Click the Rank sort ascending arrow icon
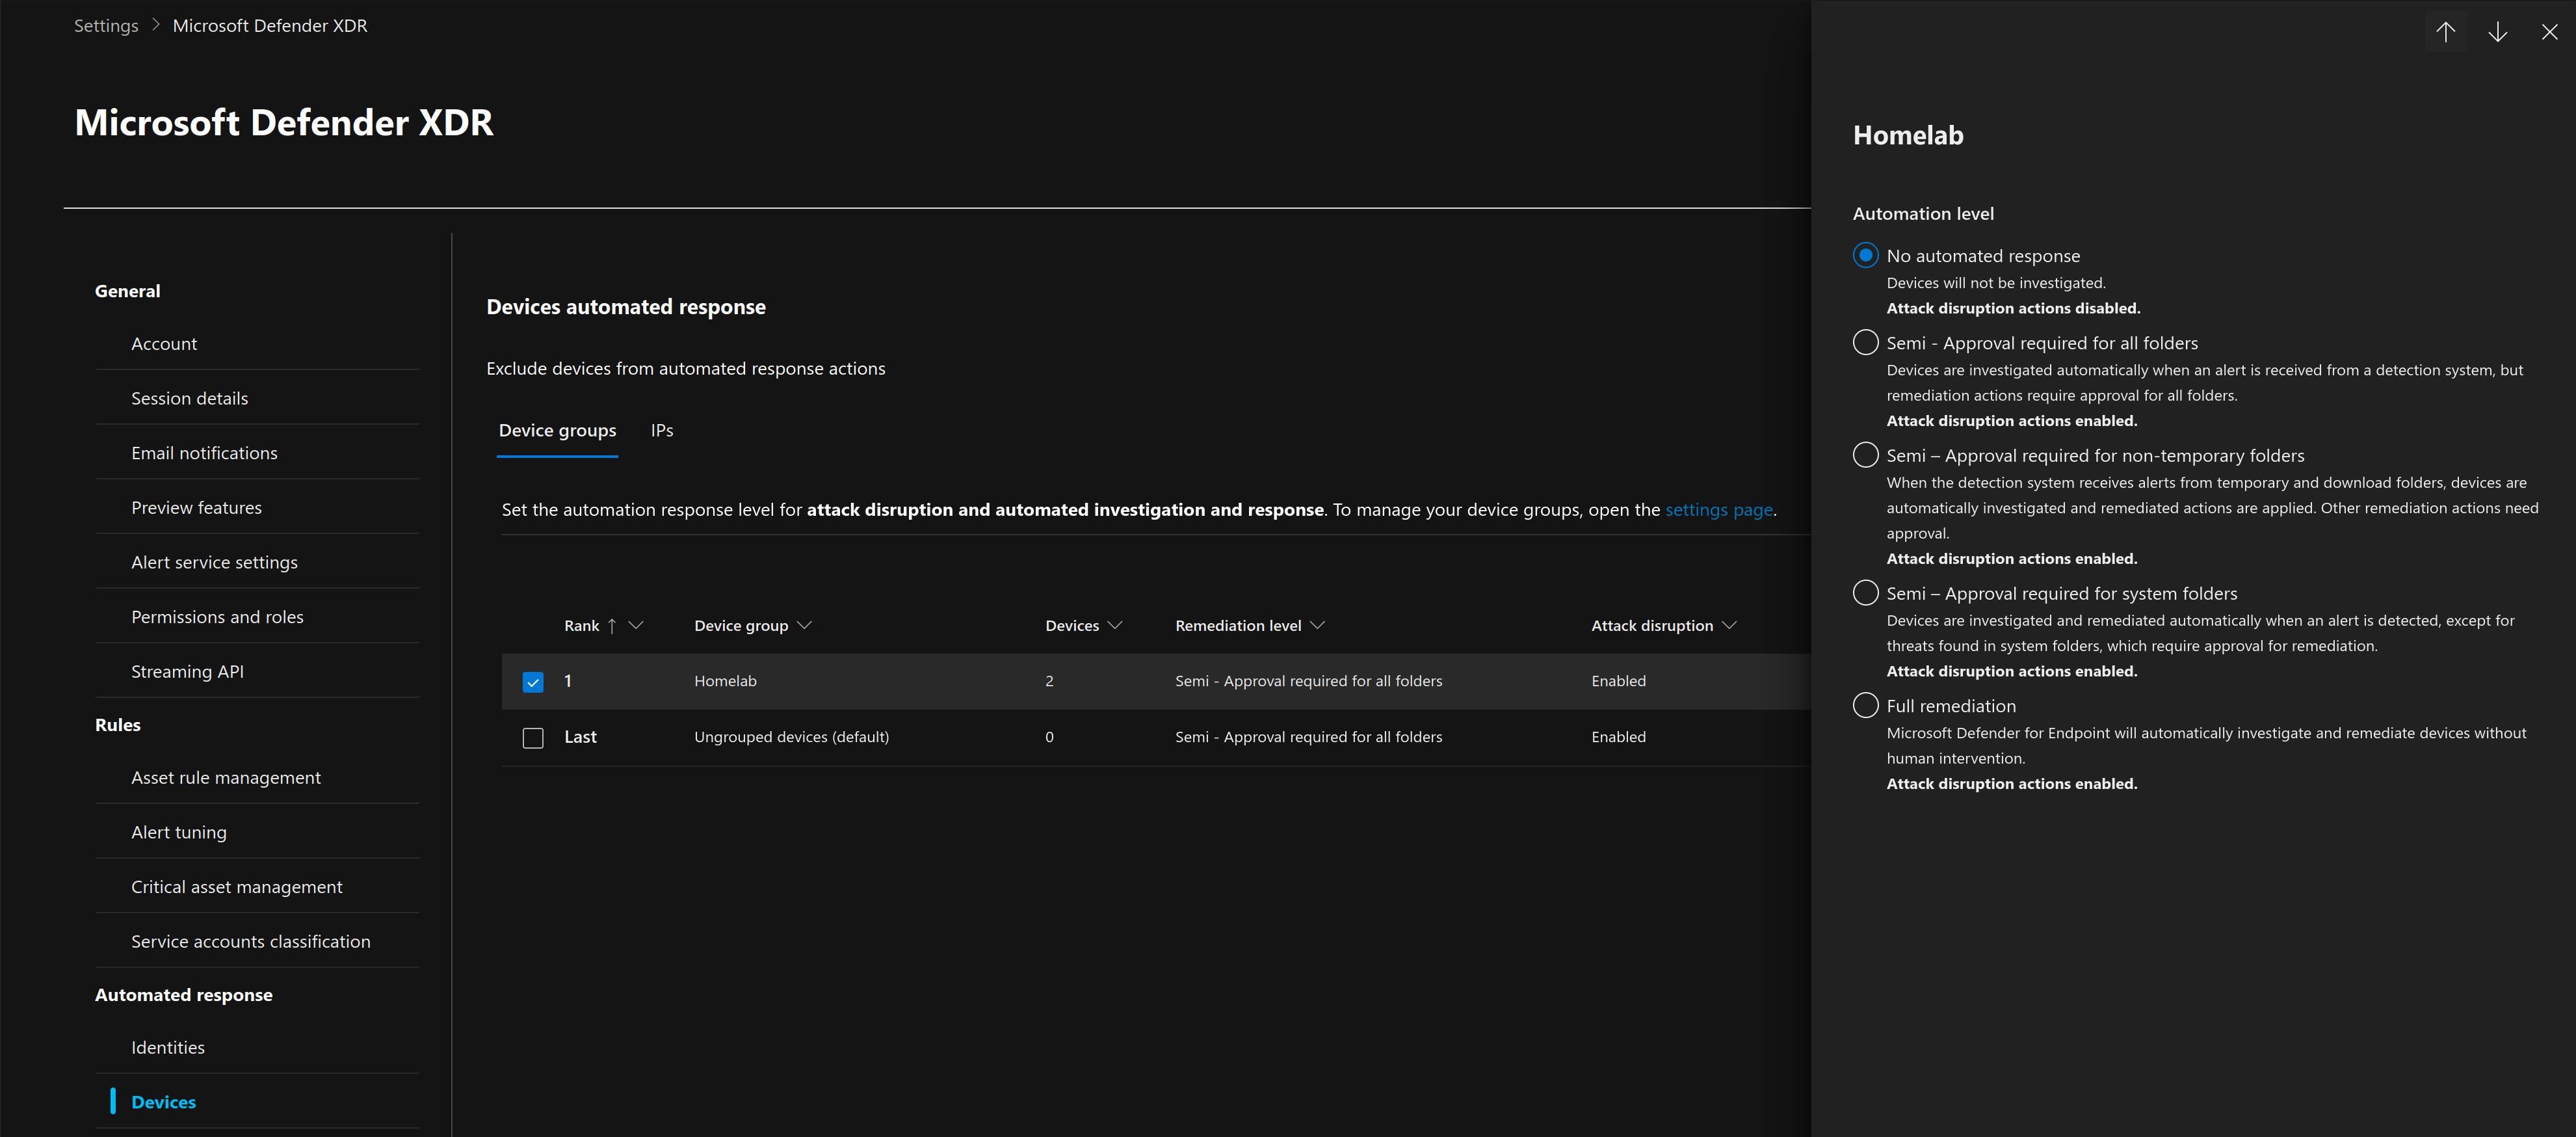This screenshot has width=2576, height=1137. [x=612, y=626]
